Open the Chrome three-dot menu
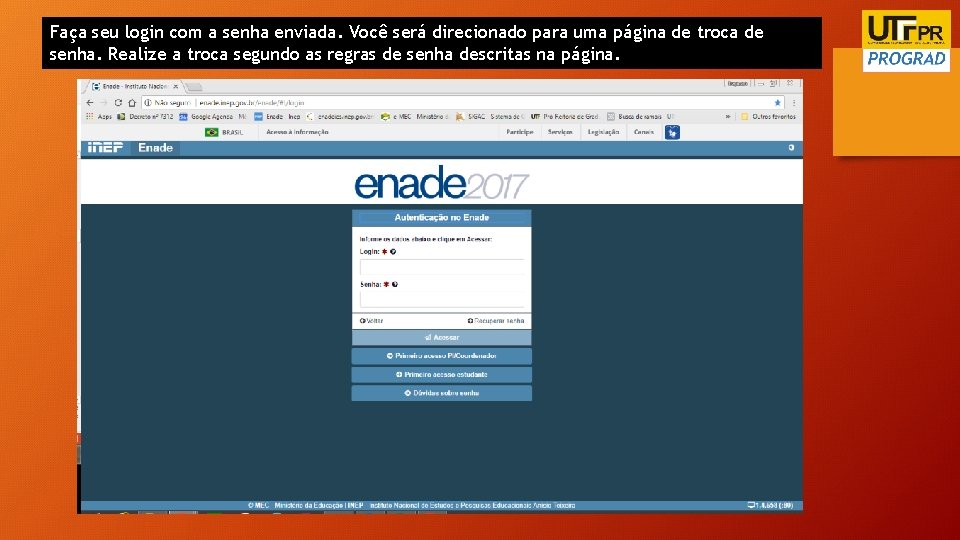The width and height of the screenshot is (960, 540). coord(794,103)
